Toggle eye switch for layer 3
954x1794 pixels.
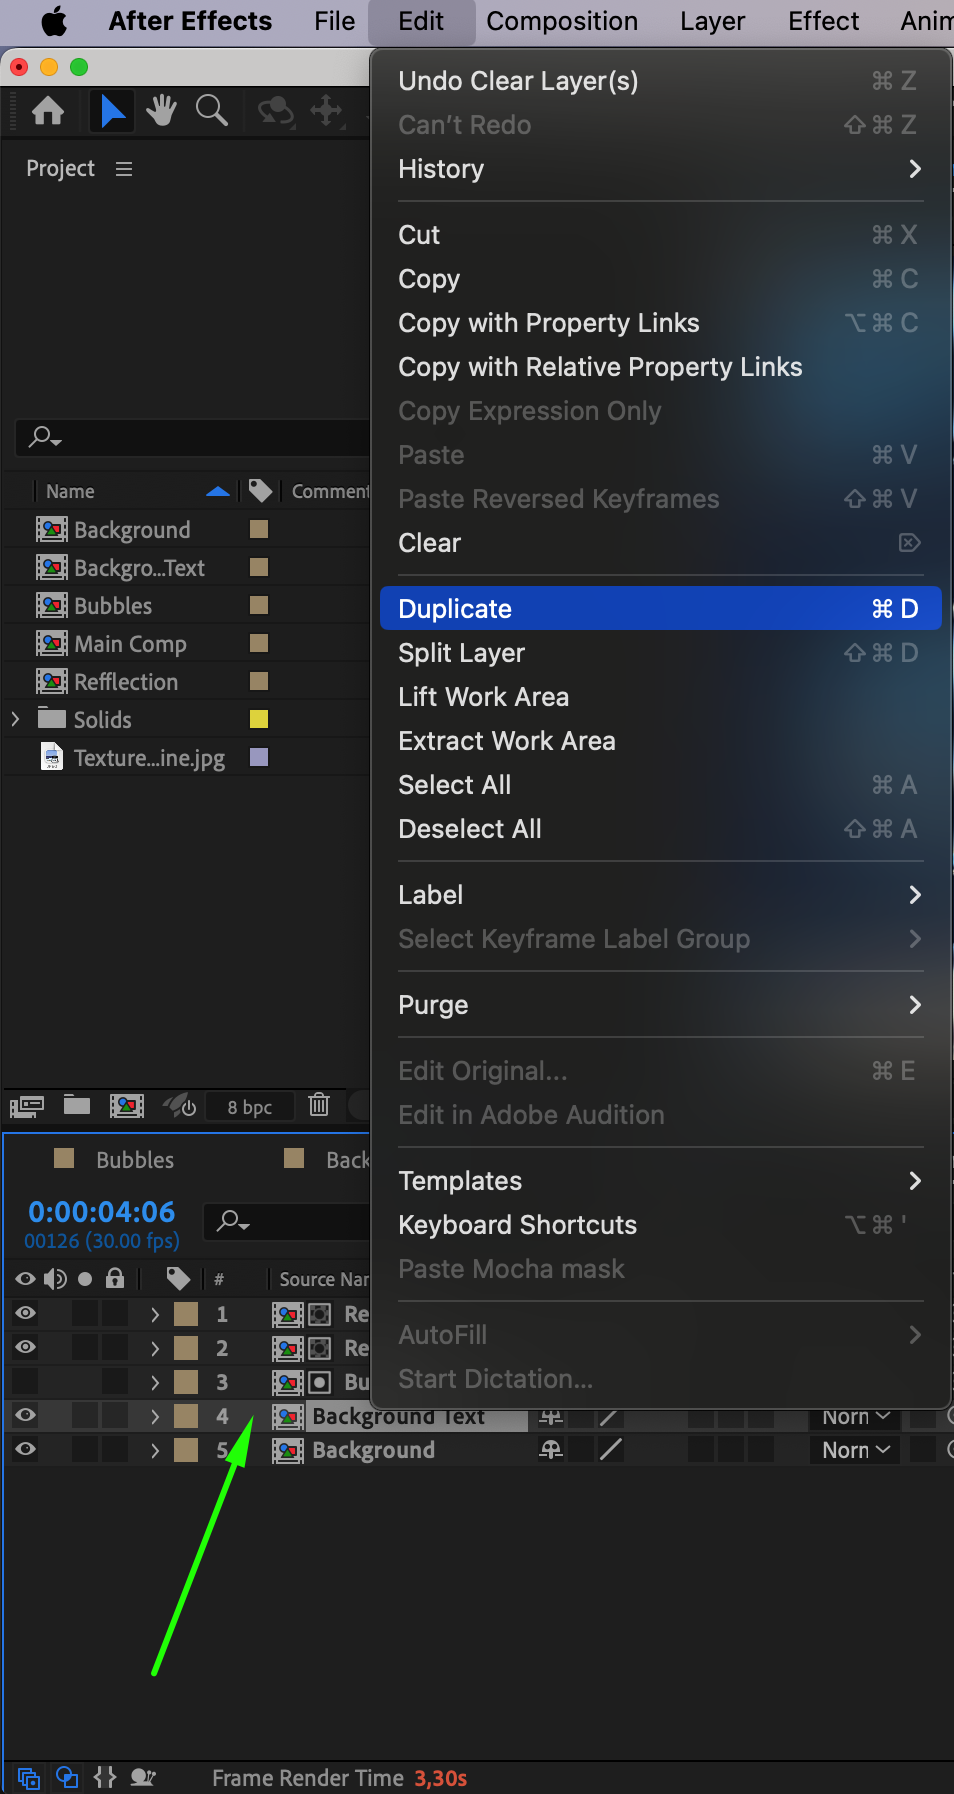(x=26, y=1381)
